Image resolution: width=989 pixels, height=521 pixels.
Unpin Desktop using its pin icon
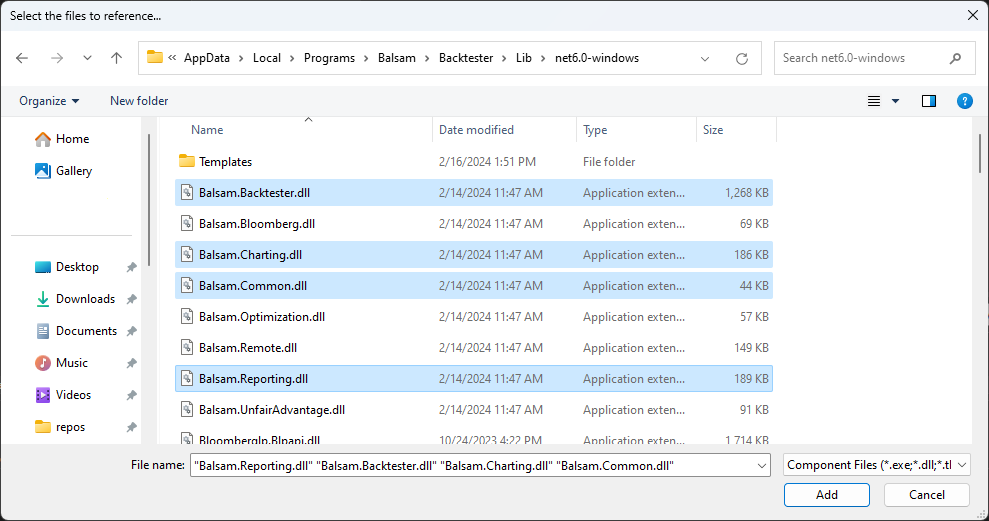[131, 267]
